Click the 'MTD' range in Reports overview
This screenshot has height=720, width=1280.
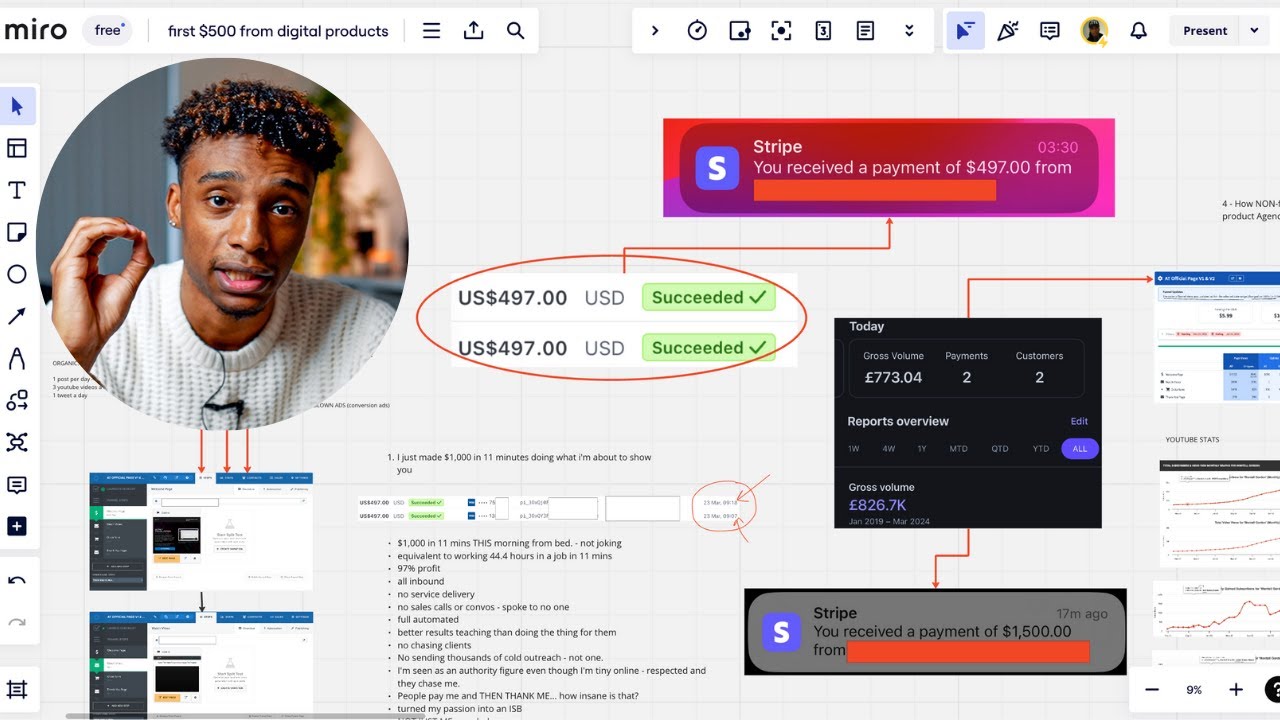pyautogui.click(x=958, y=449)
